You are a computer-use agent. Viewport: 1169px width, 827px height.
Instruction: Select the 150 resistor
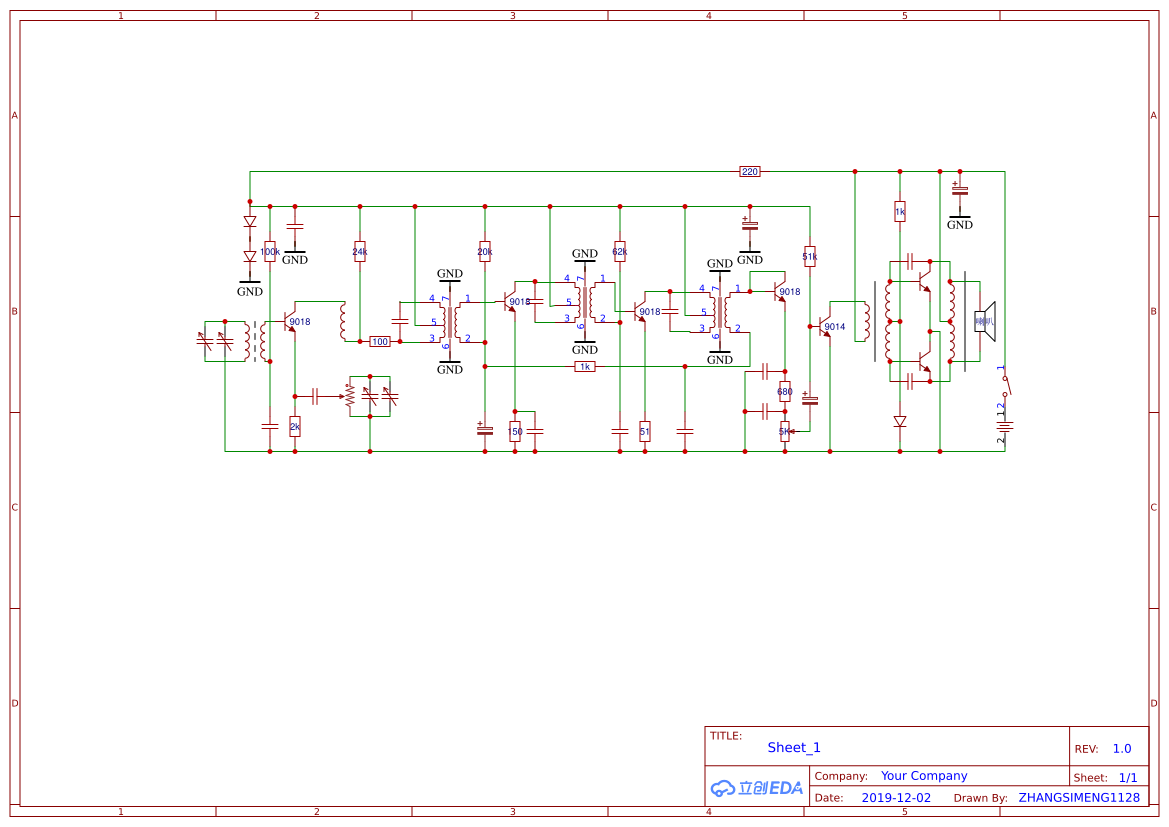click(514, 431)
